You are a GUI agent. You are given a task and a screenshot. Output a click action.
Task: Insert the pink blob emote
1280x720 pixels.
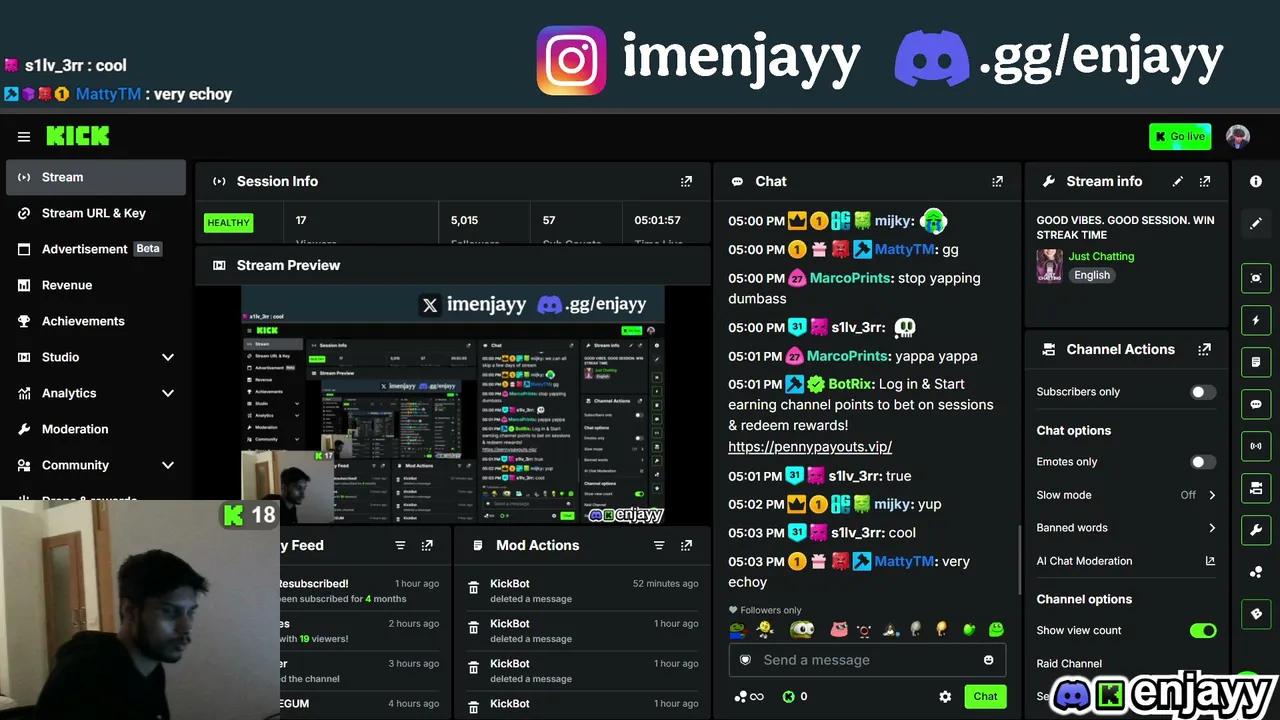pos(838,629)
